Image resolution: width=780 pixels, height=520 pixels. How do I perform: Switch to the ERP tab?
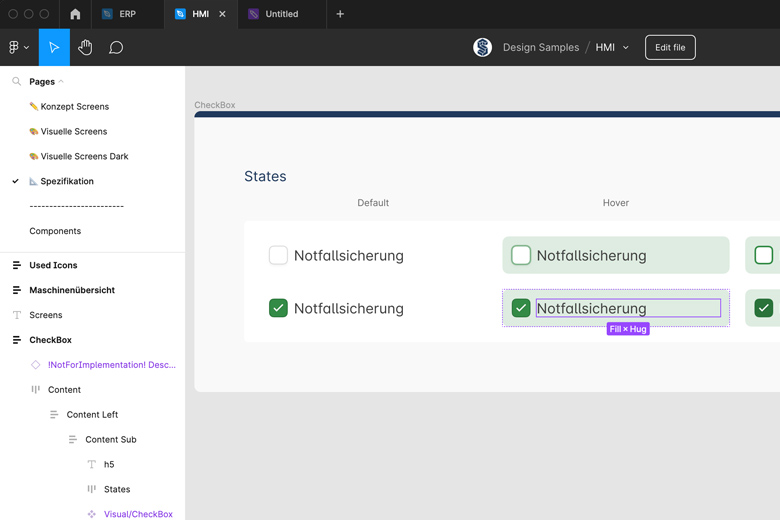[x=128, y=14]
